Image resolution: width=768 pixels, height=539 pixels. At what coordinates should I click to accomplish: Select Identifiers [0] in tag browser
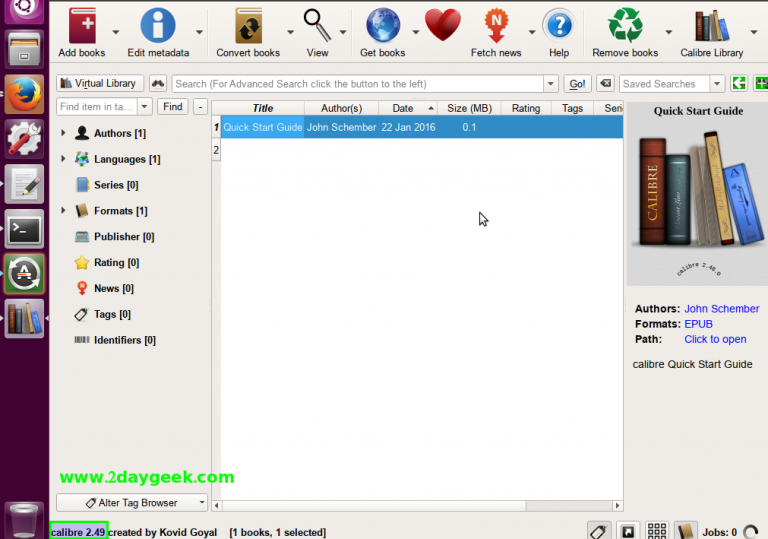click(x=124, y=340)
